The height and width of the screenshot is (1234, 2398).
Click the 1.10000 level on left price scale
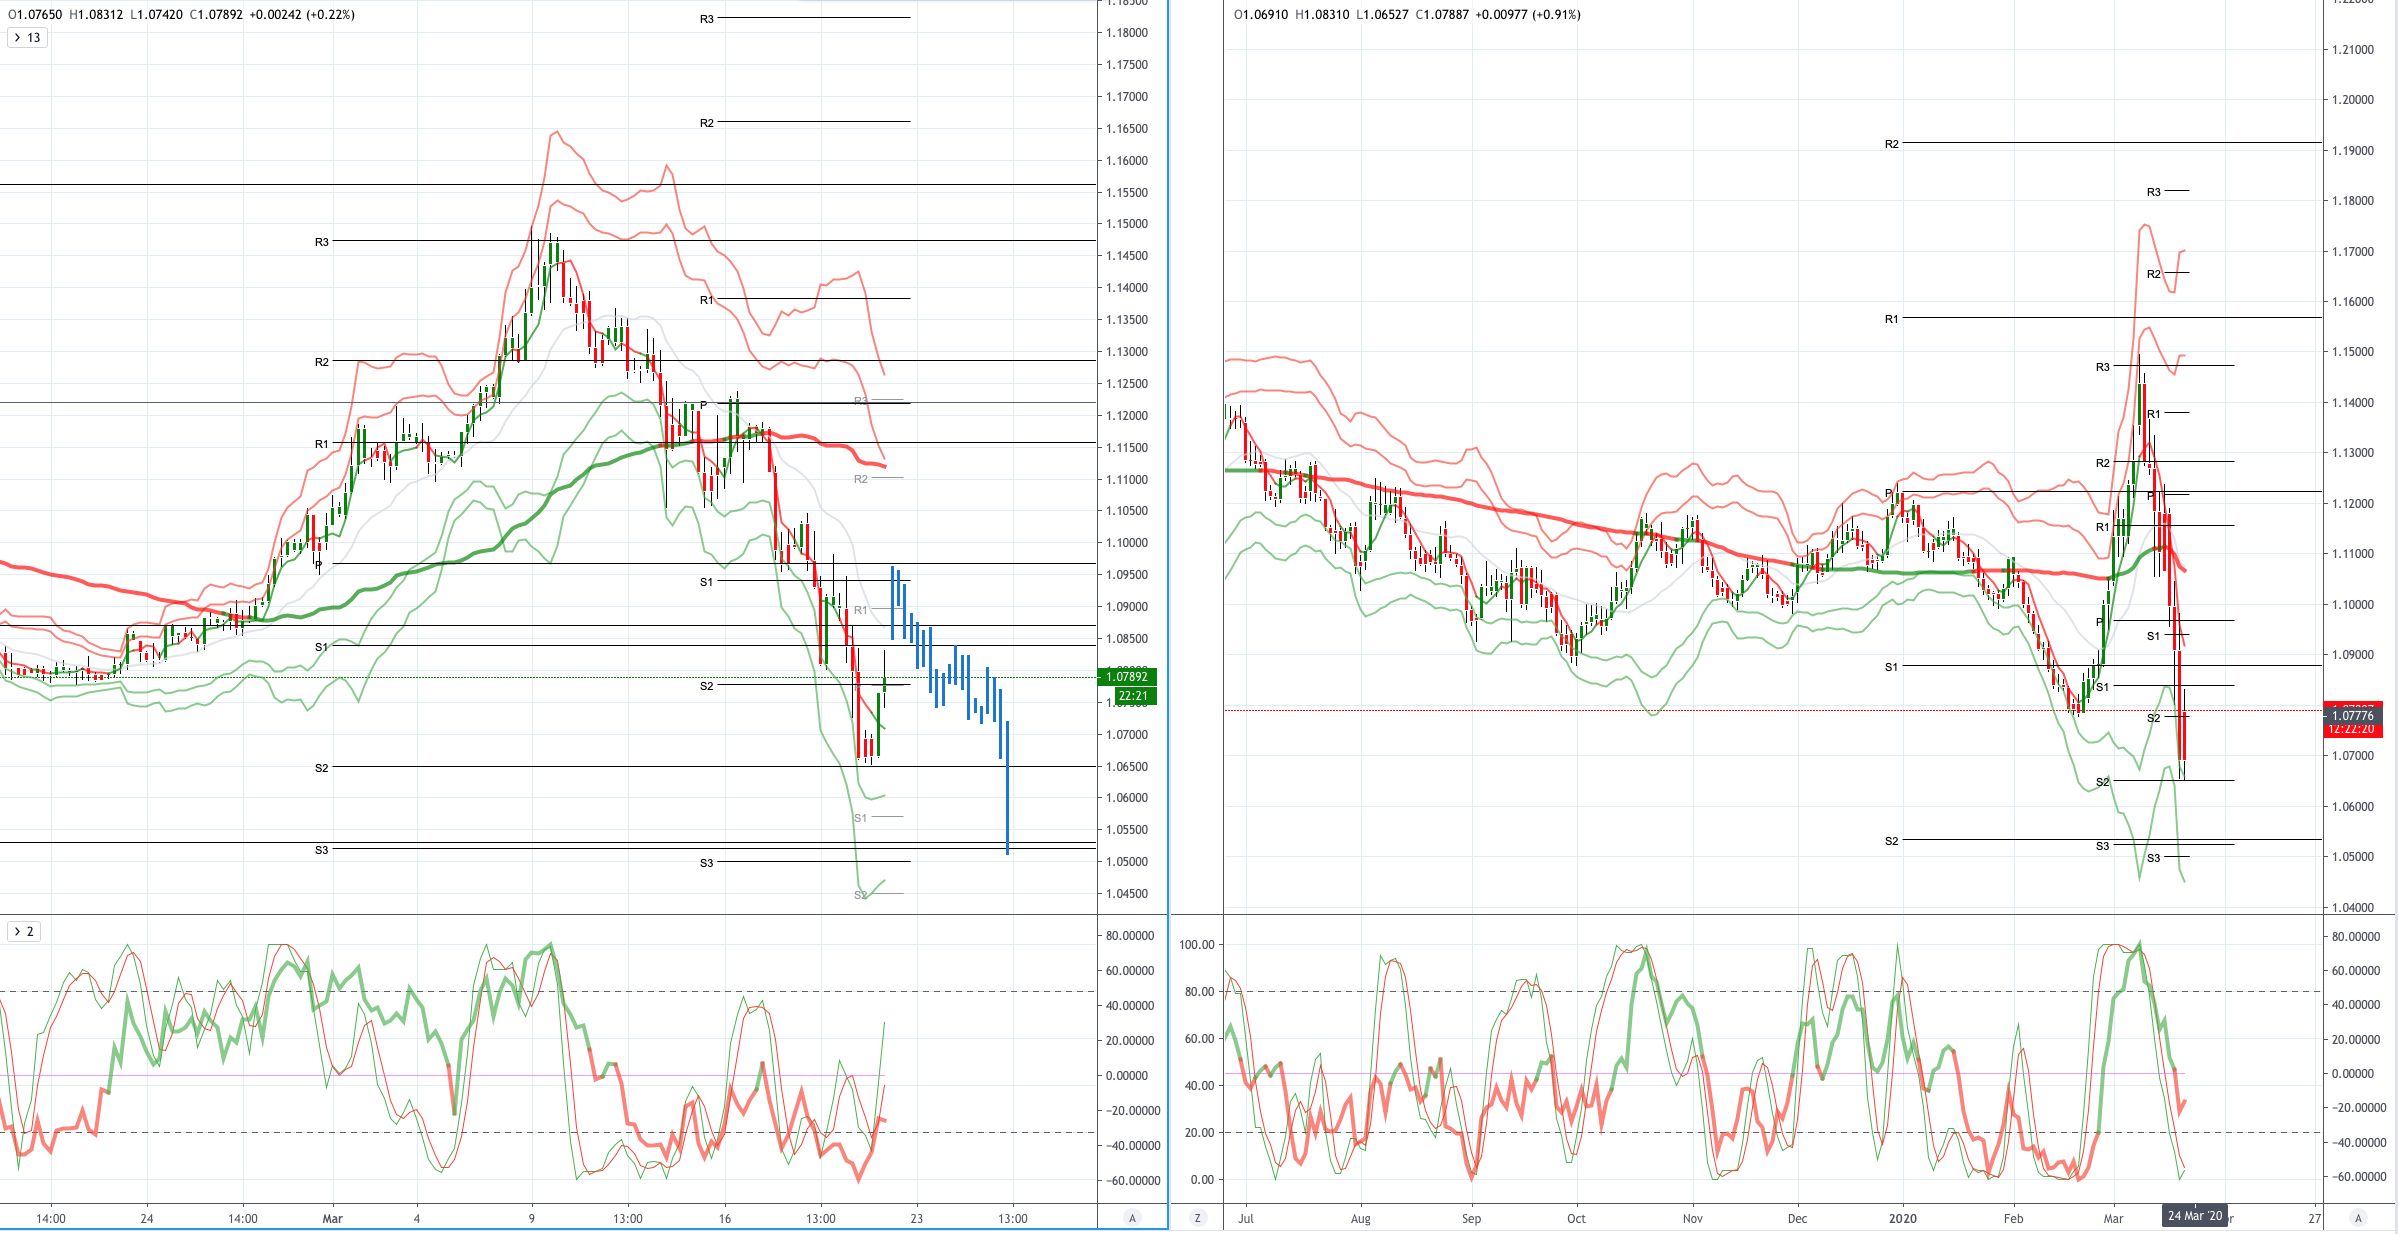(1127, 543)
